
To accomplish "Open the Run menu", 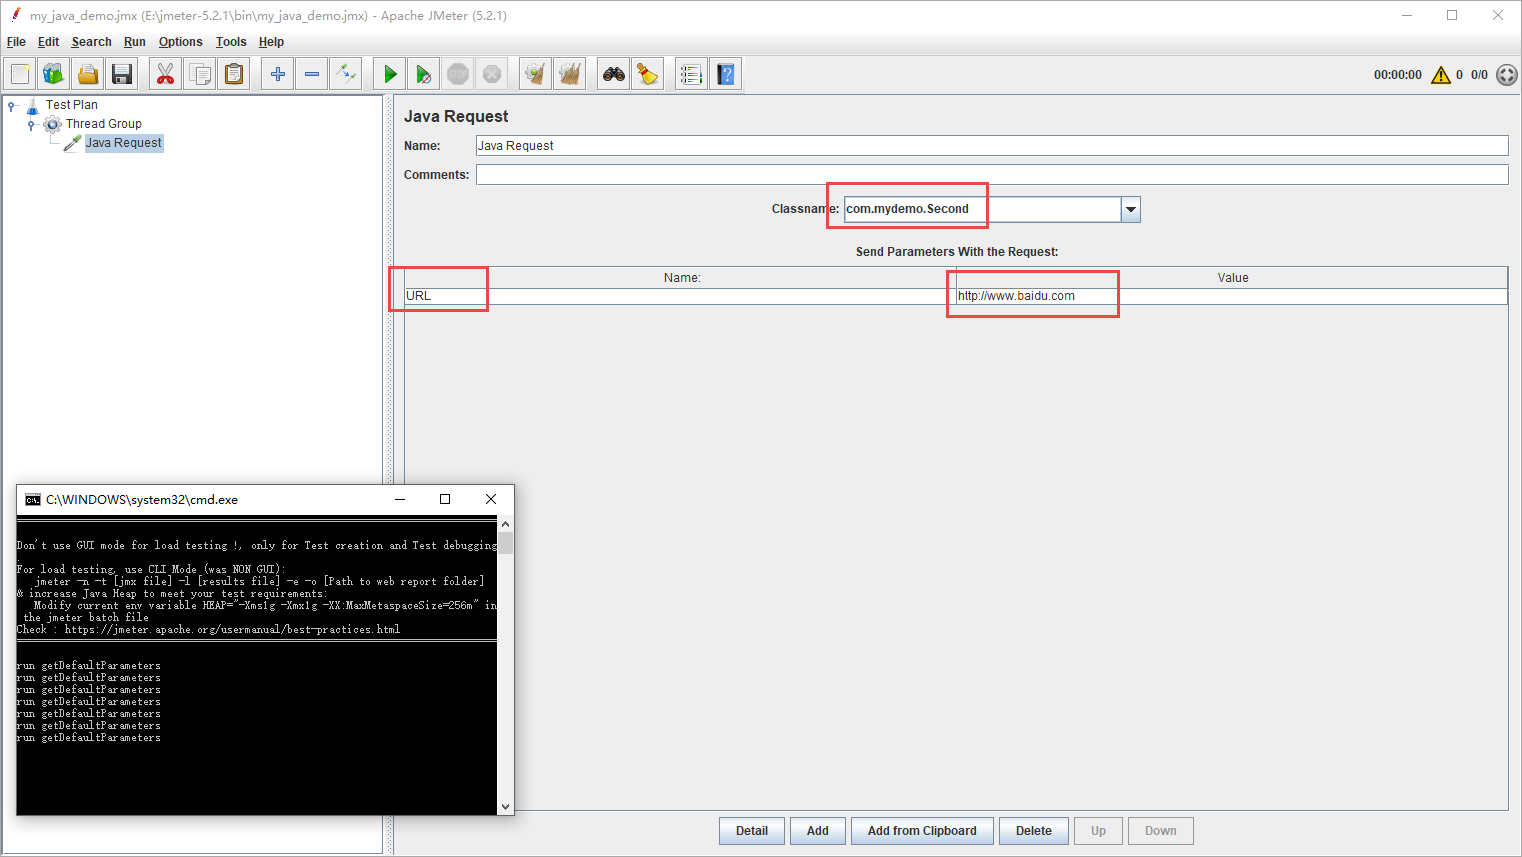I will (x=134, y=42).
